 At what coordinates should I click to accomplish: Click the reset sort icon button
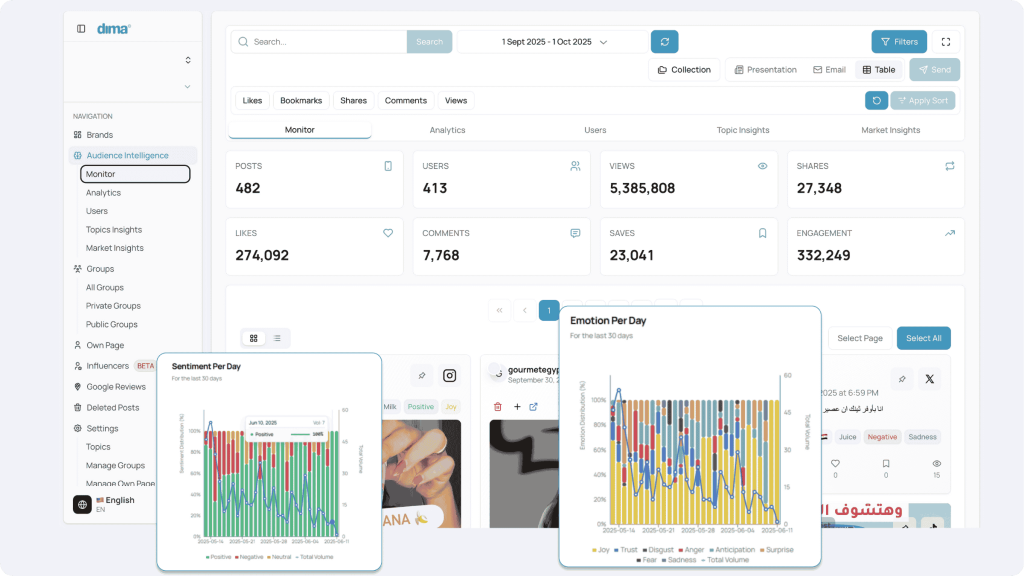pyautogui.click(x=876, y=101)
